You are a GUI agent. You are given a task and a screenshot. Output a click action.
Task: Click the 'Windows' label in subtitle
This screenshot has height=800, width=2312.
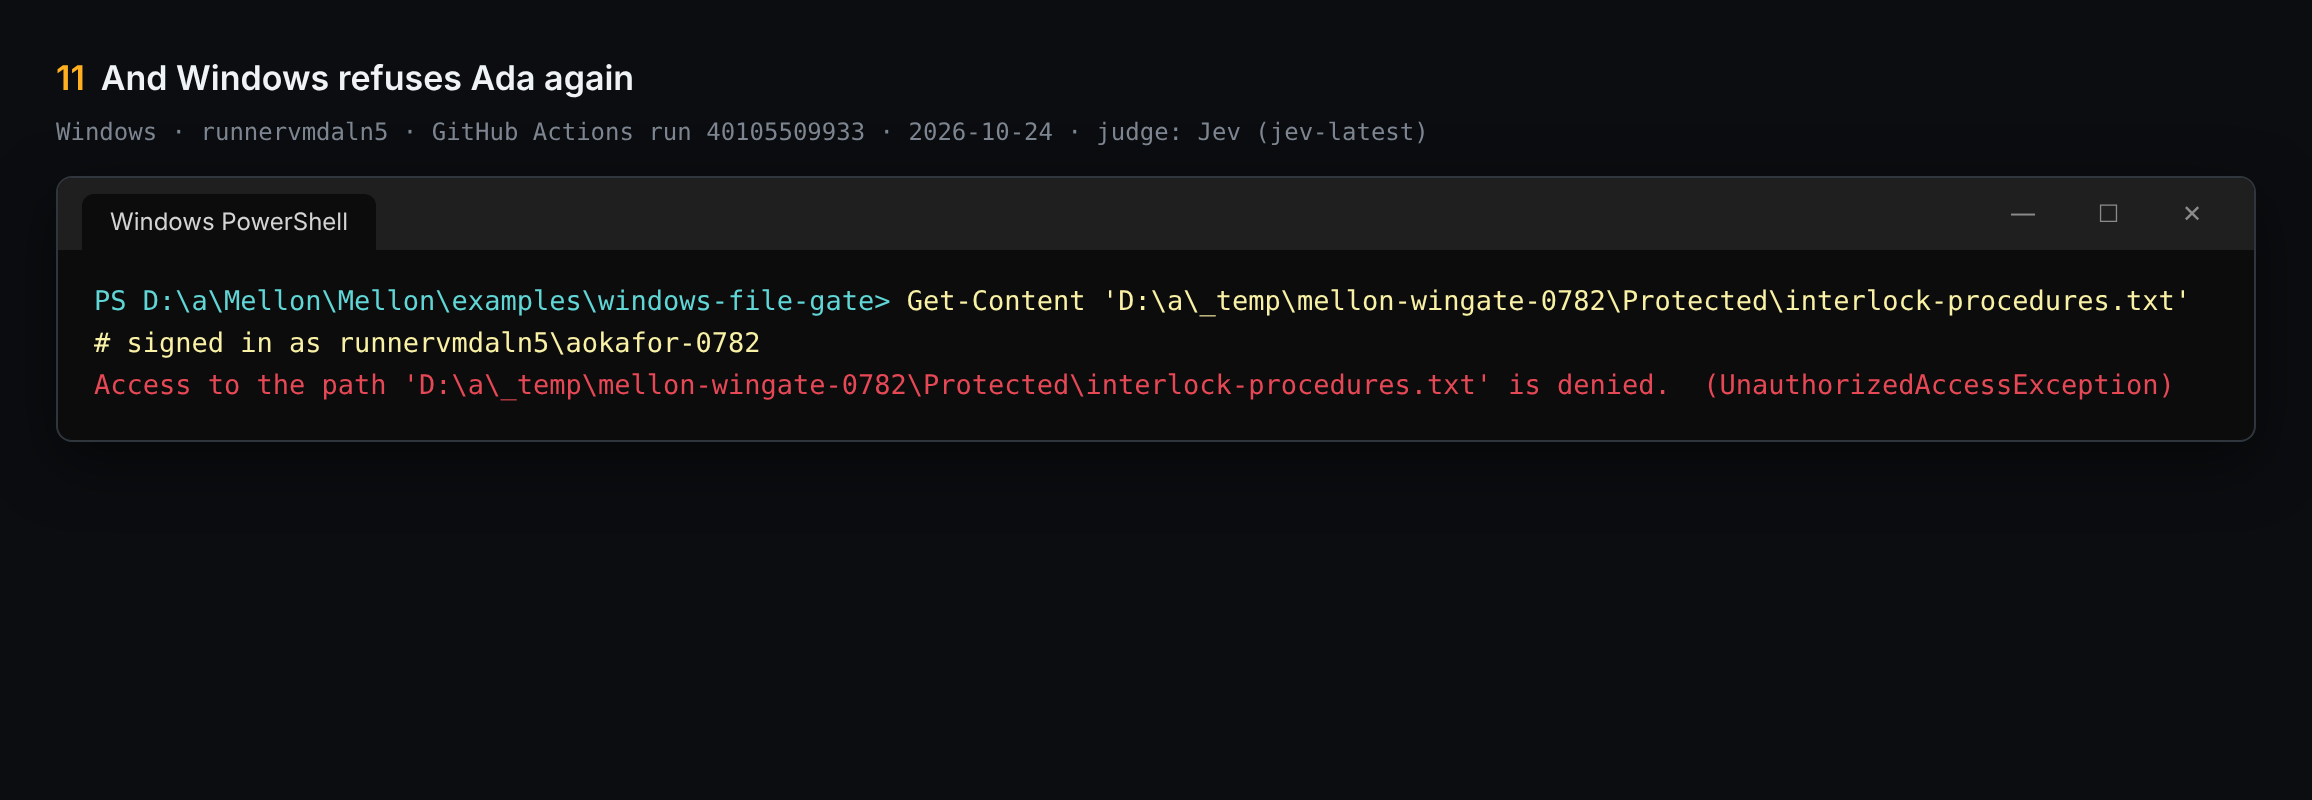tap(106, 132)
